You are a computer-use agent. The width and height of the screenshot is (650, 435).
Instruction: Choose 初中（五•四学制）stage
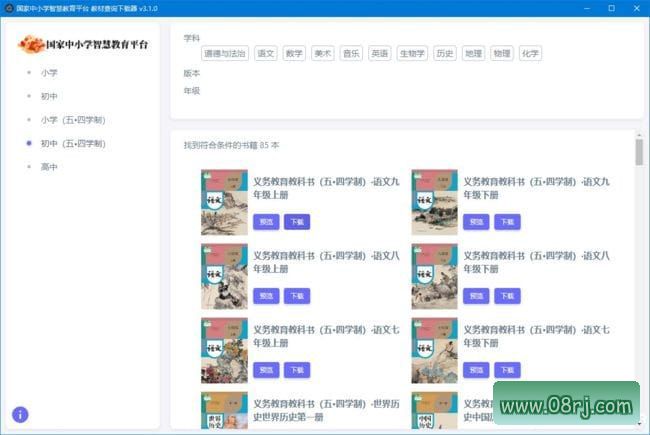pyautogui.click(x=73, y=143)
